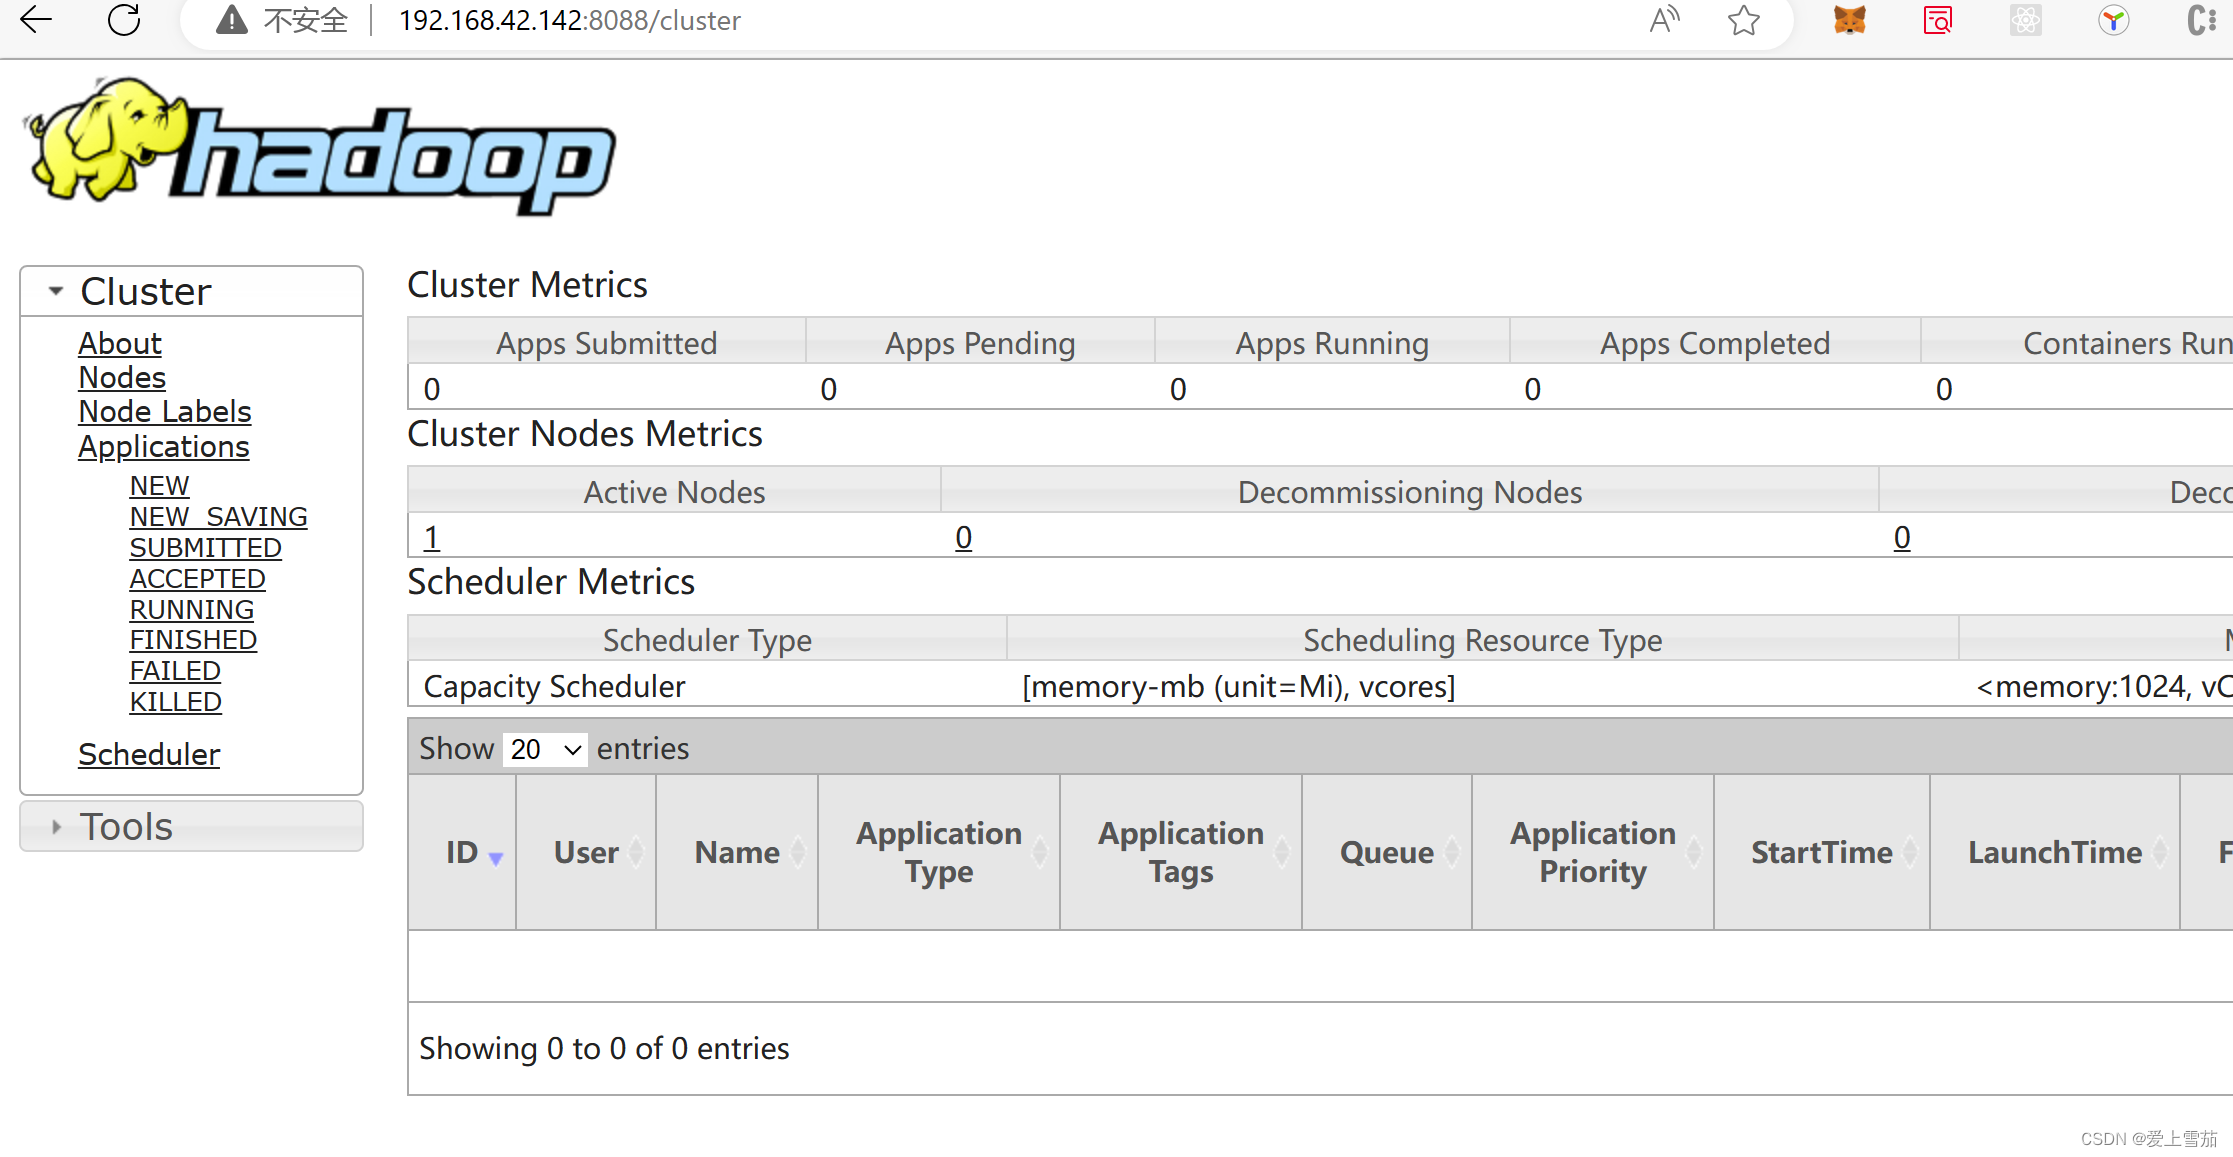Image resolution: width=2233 pixels, height=1157 pixels.
Task: Click the page reload icon
Action: pos(124,20)
